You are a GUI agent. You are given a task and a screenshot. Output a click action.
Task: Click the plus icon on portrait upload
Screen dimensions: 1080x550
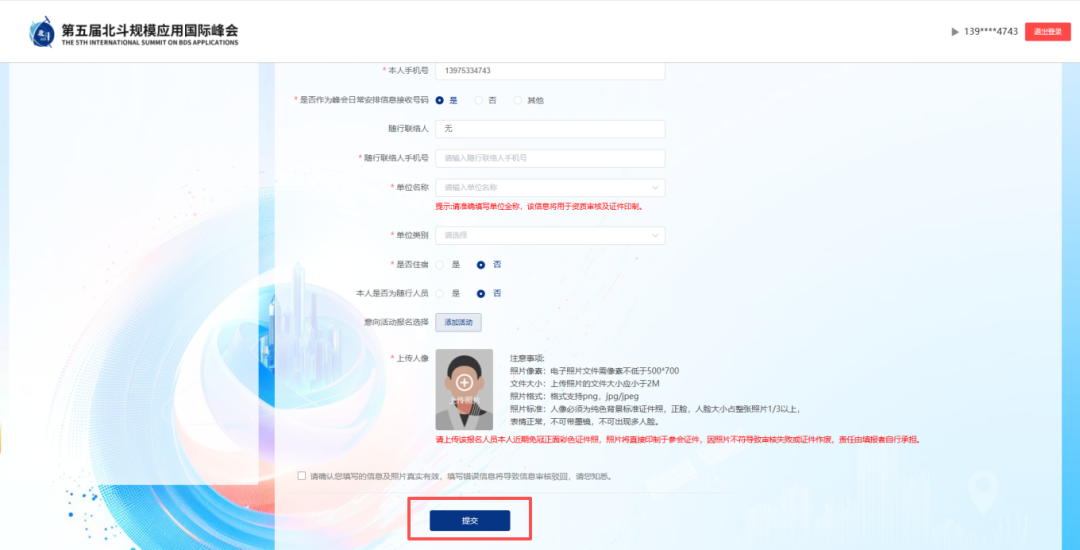pos(464,382)
